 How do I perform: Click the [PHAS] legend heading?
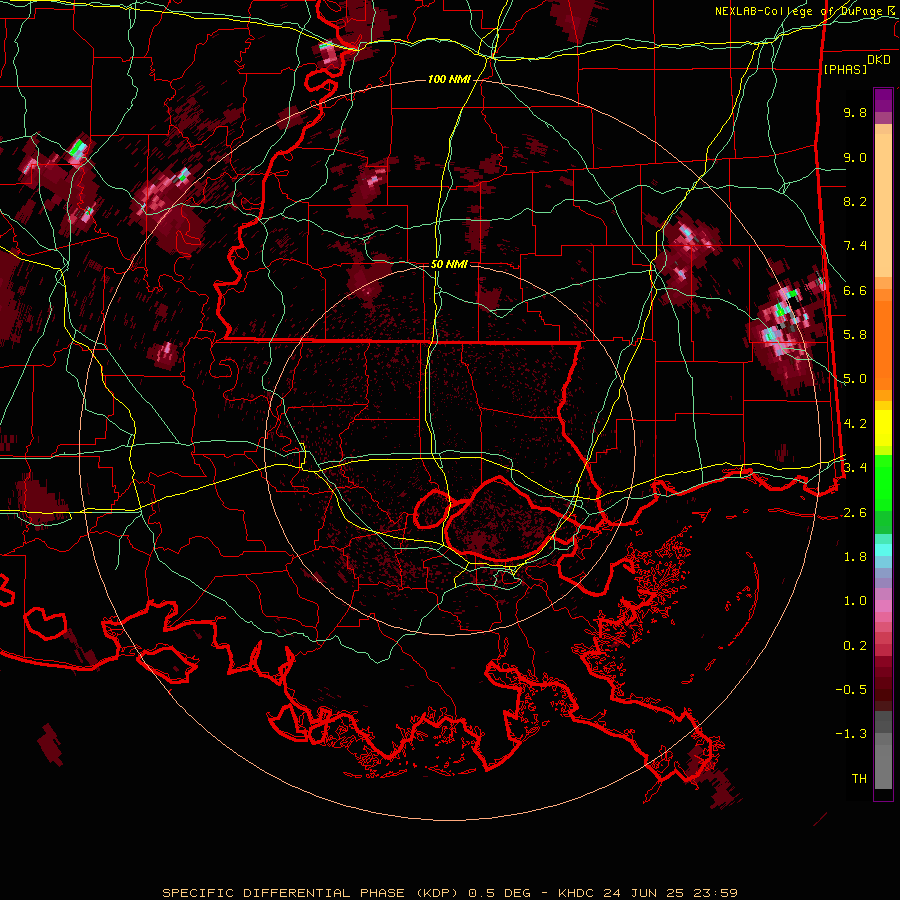845,69
